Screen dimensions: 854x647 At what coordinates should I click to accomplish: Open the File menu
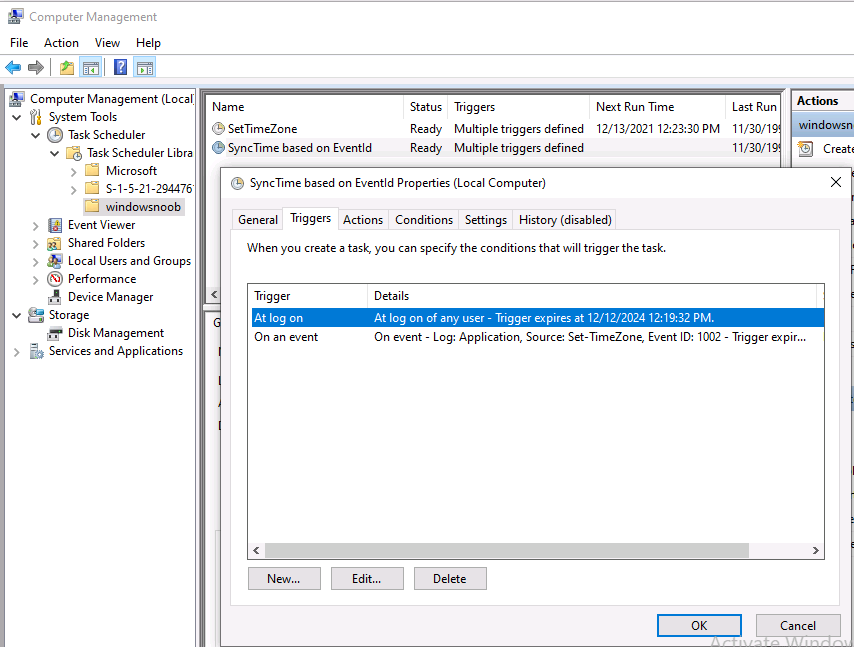pyautogui.click(x=19, y=42)
